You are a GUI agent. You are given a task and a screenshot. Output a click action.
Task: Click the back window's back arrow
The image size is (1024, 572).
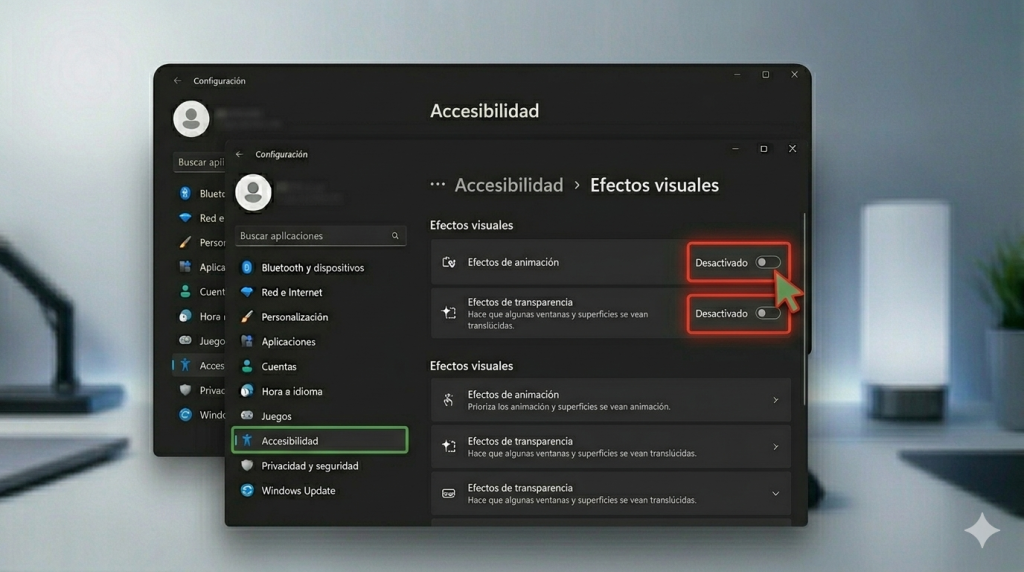[177, 80]
